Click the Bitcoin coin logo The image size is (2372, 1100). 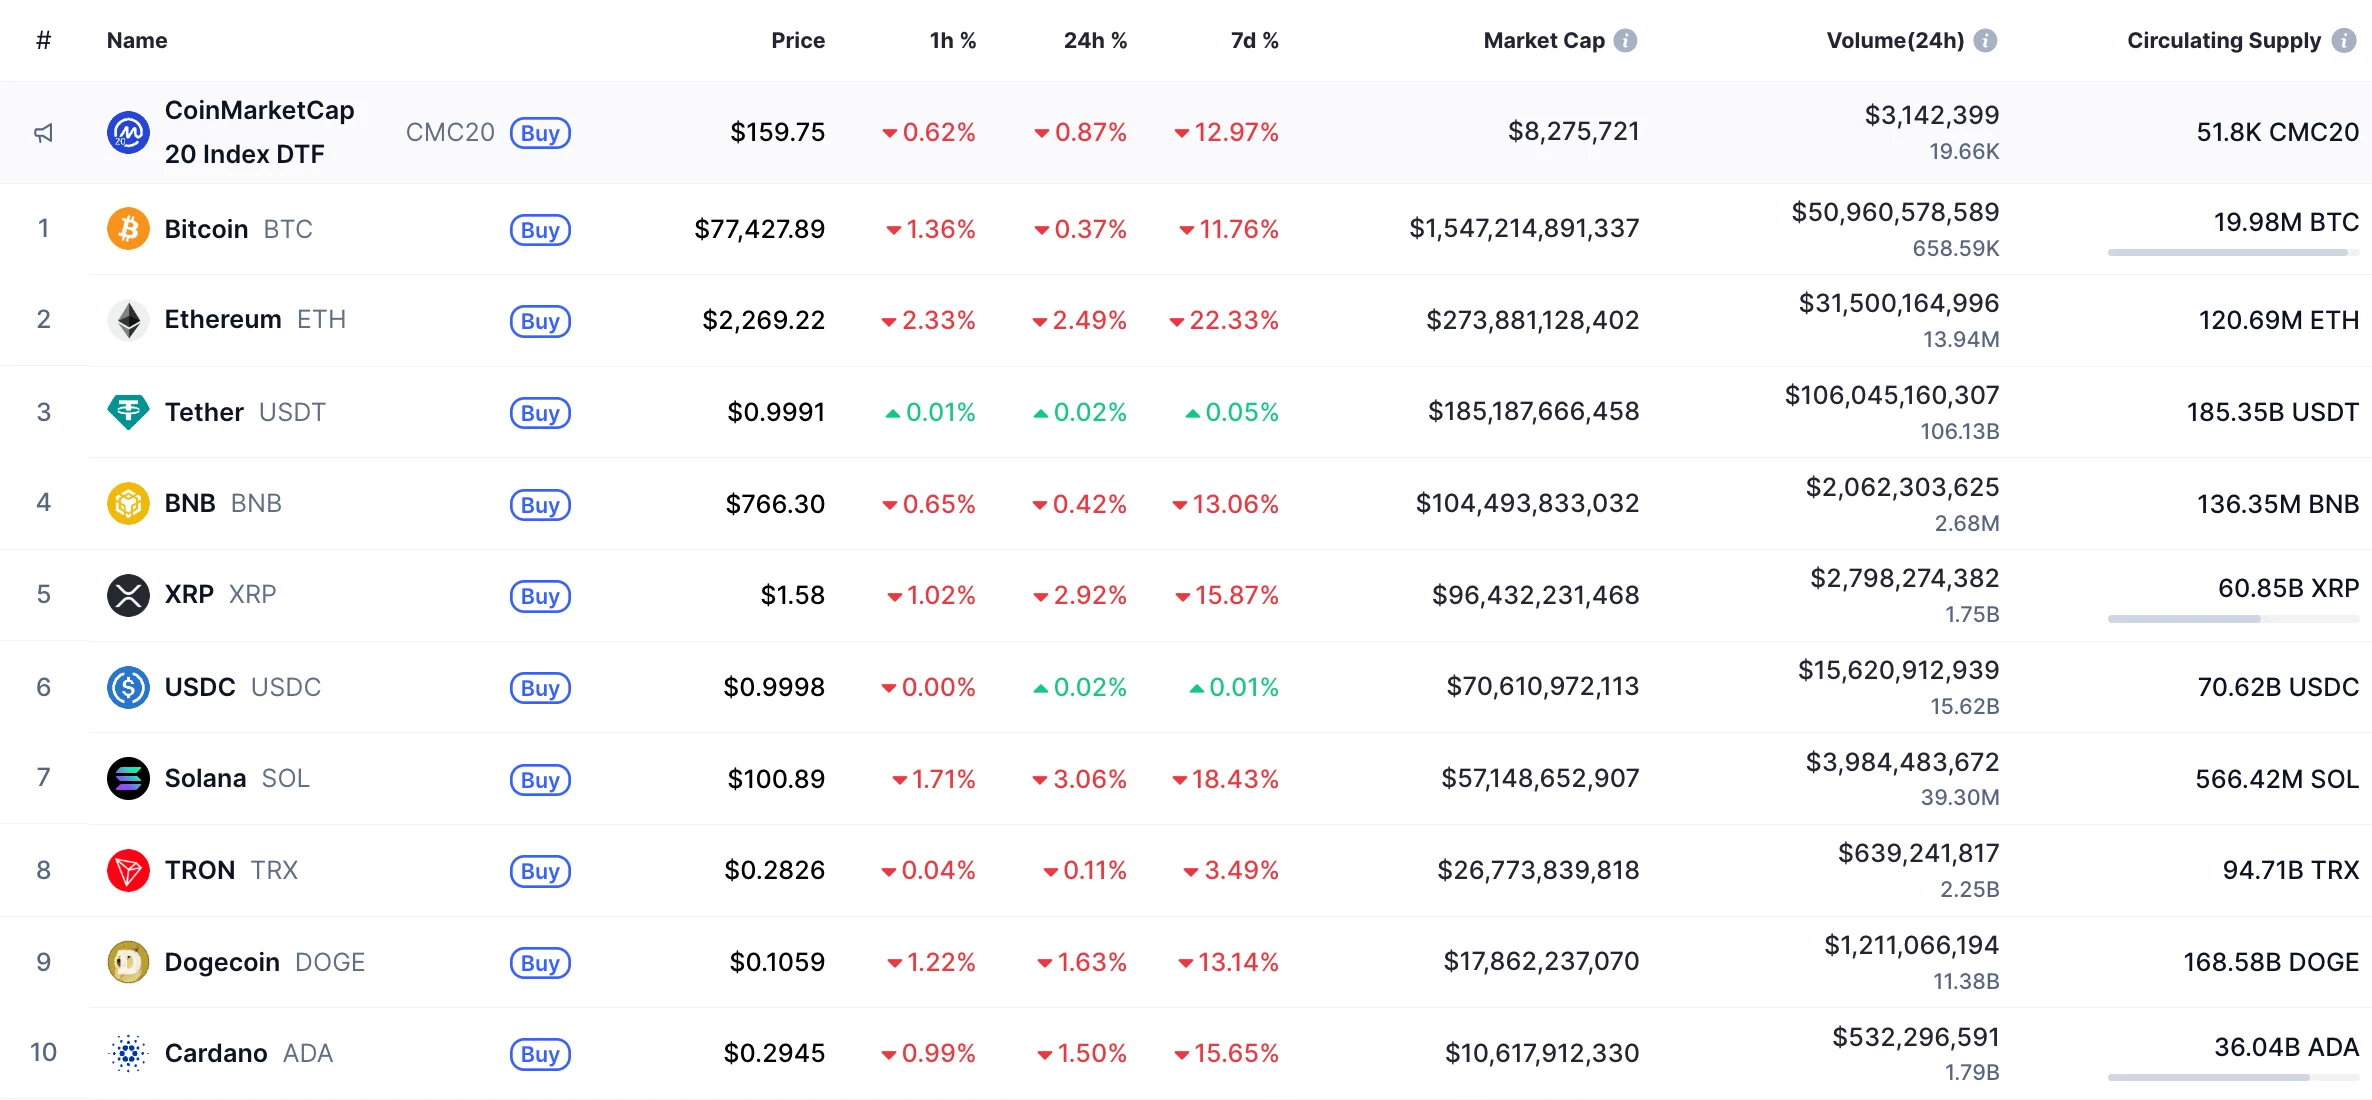point(128,229)
